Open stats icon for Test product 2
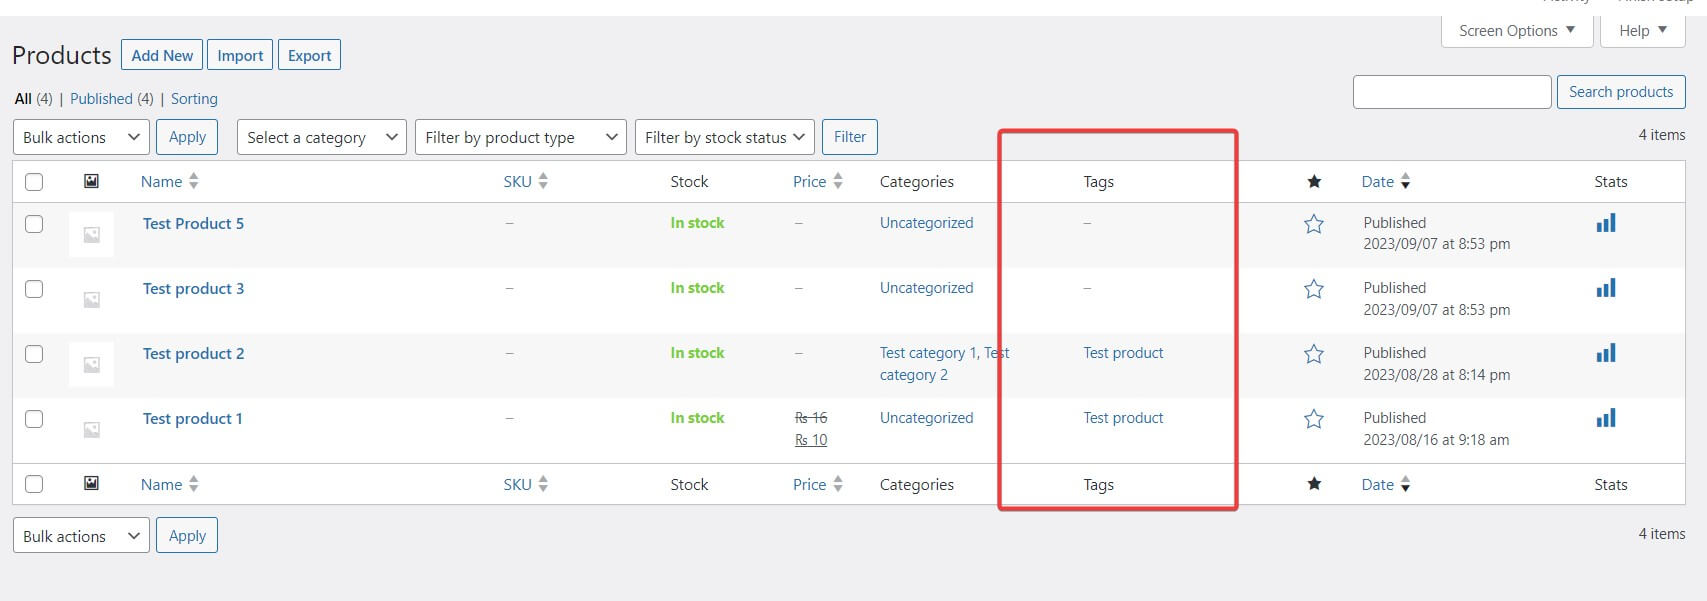Image resolution: width=1707 pixels, height=601 pixels. click(x=1606, y=353)
